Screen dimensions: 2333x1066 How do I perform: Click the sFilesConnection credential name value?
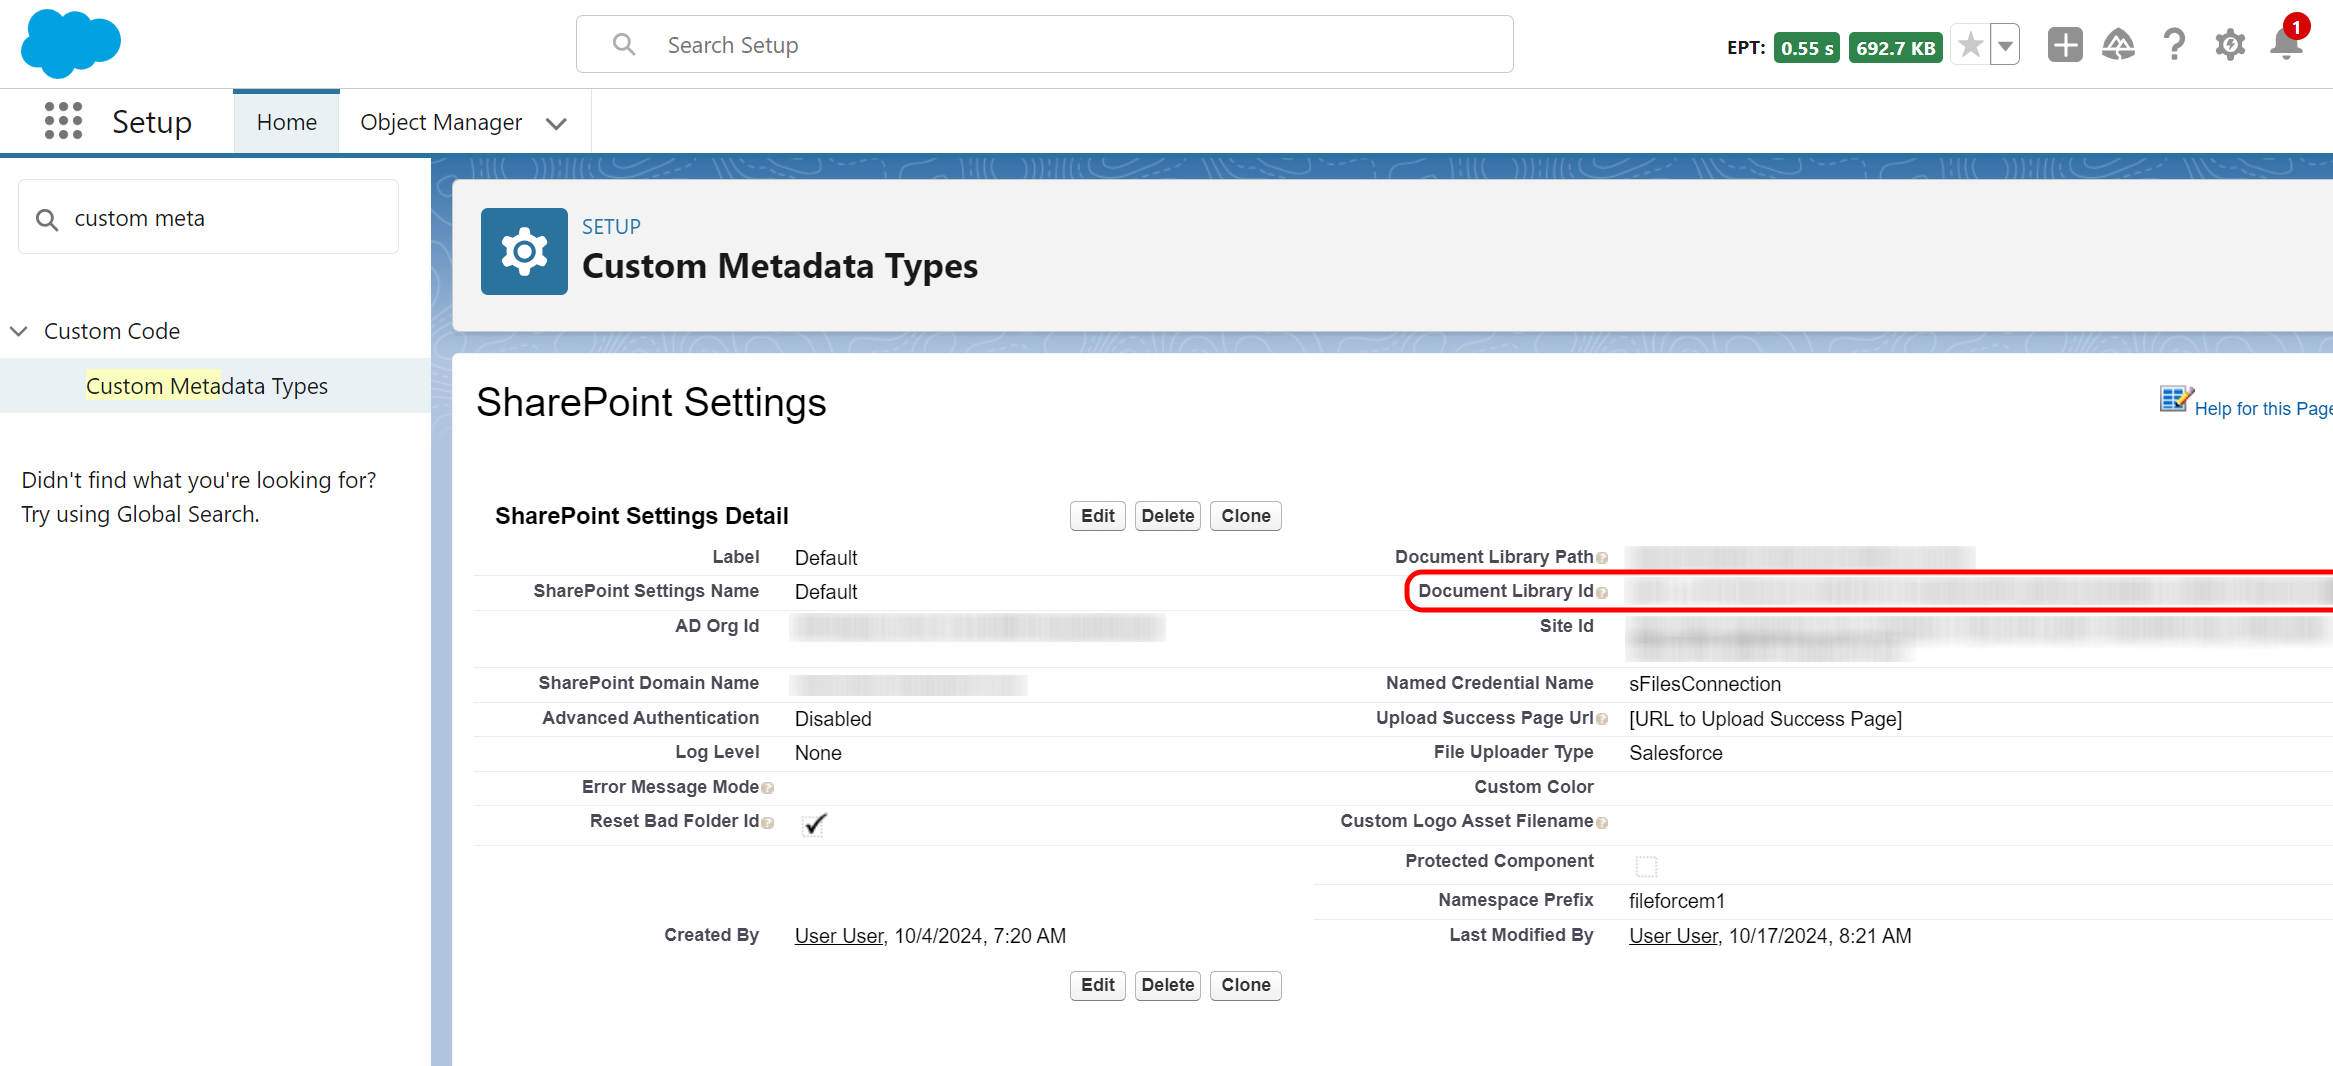[x=1705, y=684]
